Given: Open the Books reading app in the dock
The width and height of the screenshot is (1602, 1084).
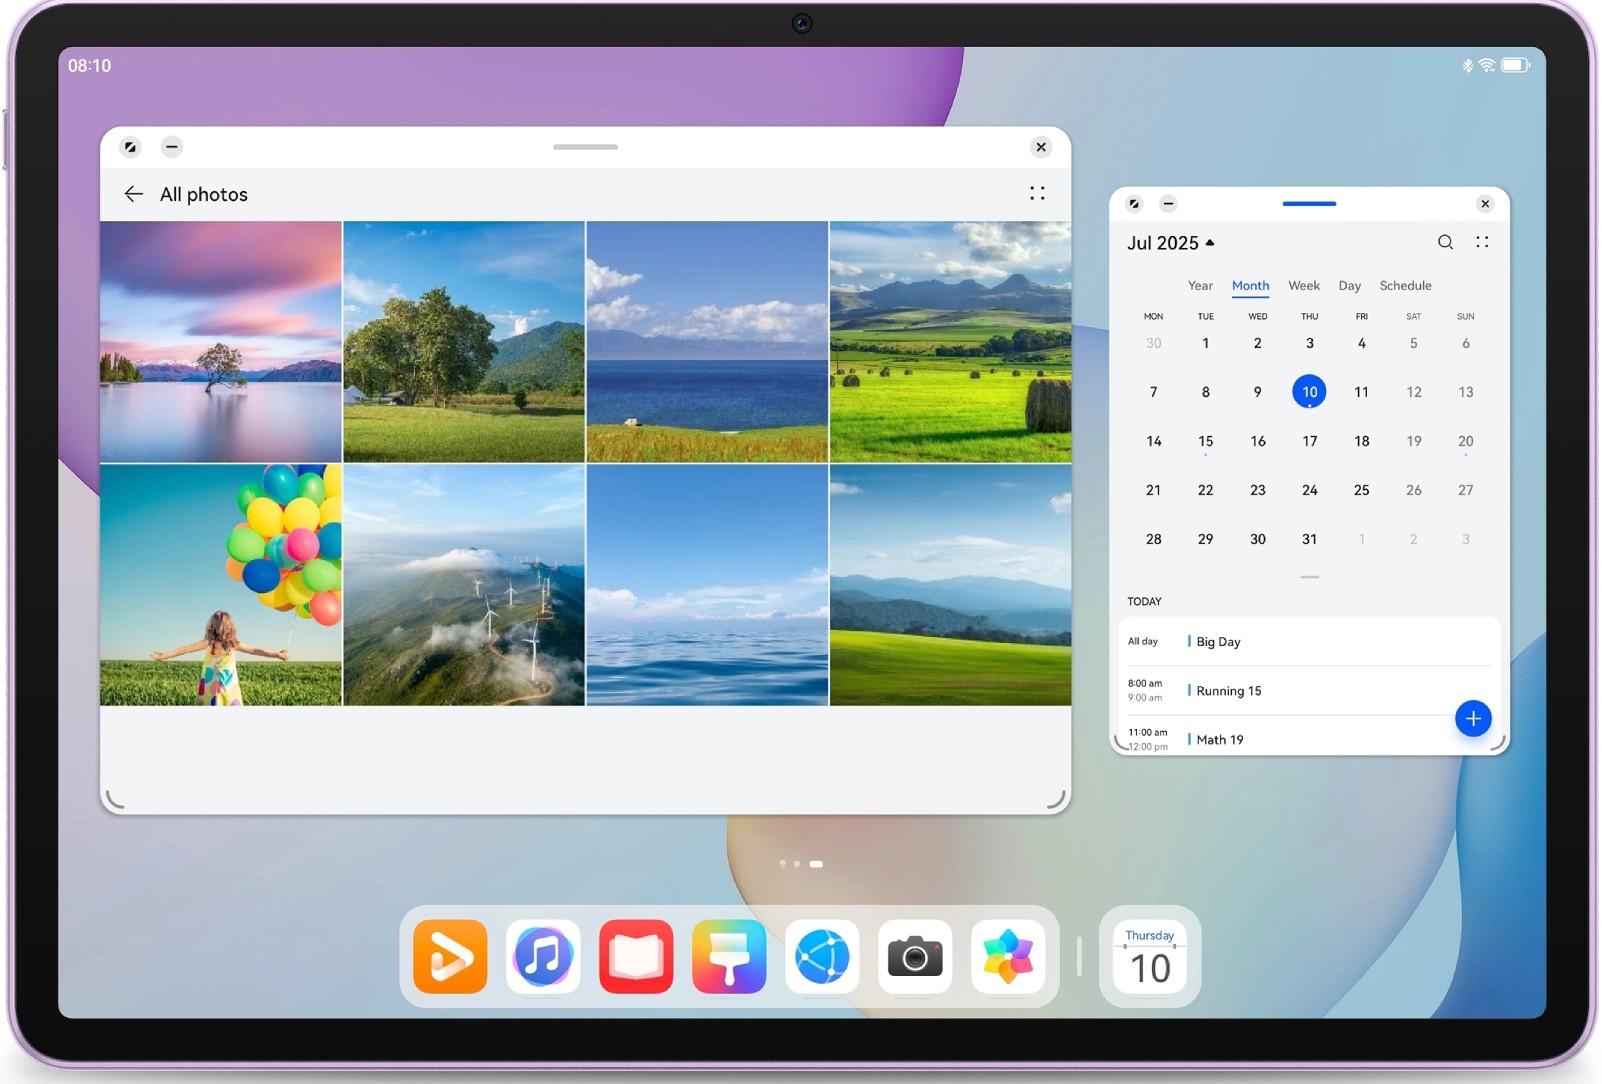Looking at the screenshot, I should click(636, 958).
